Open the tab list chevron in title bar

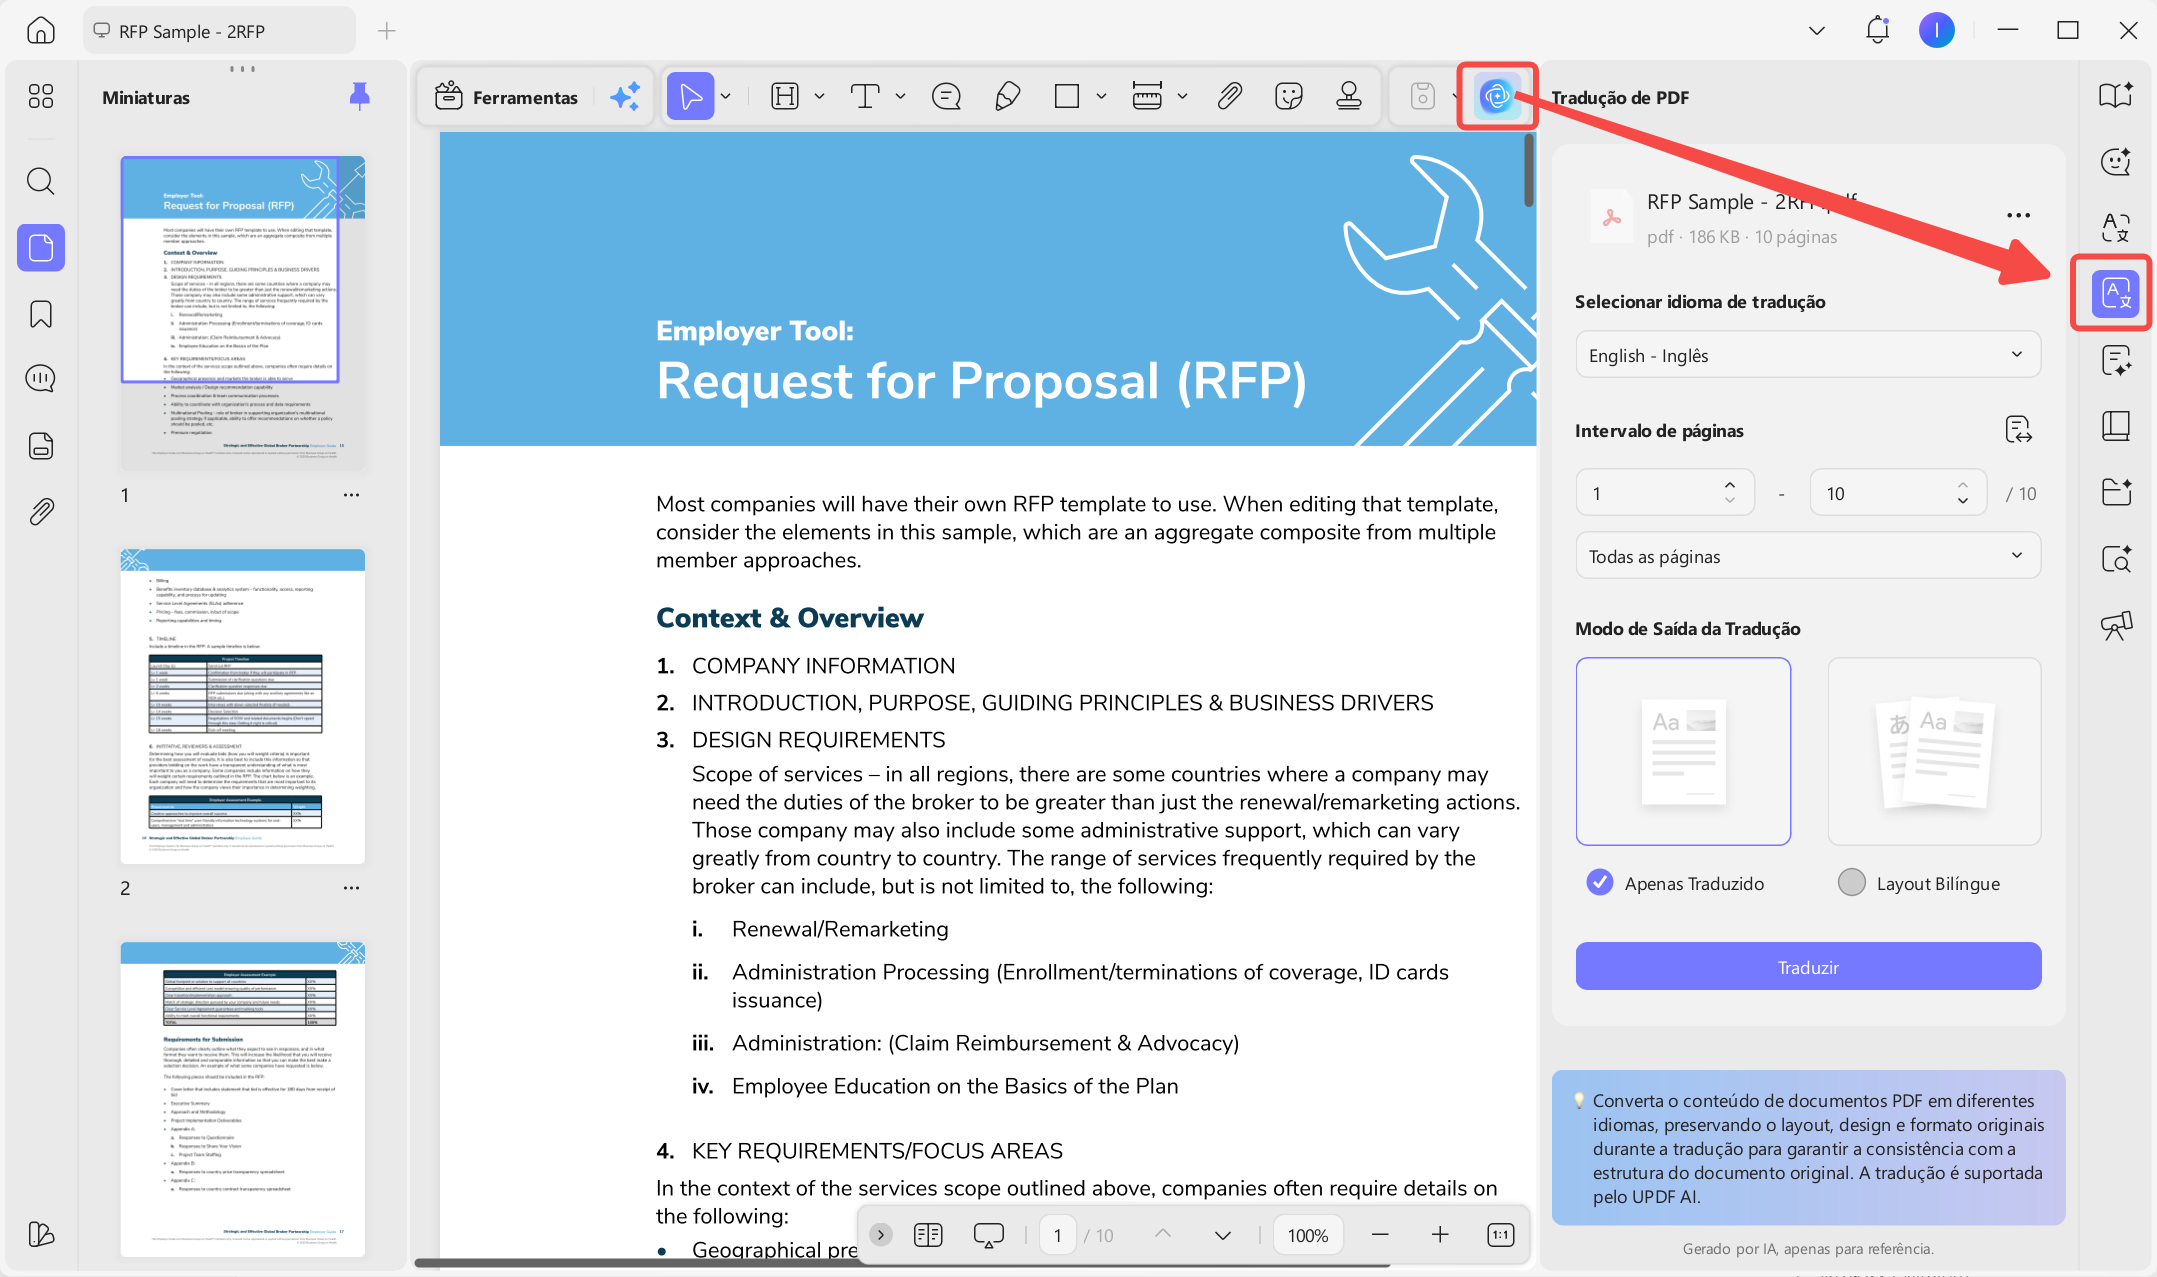coord(1817,31)
